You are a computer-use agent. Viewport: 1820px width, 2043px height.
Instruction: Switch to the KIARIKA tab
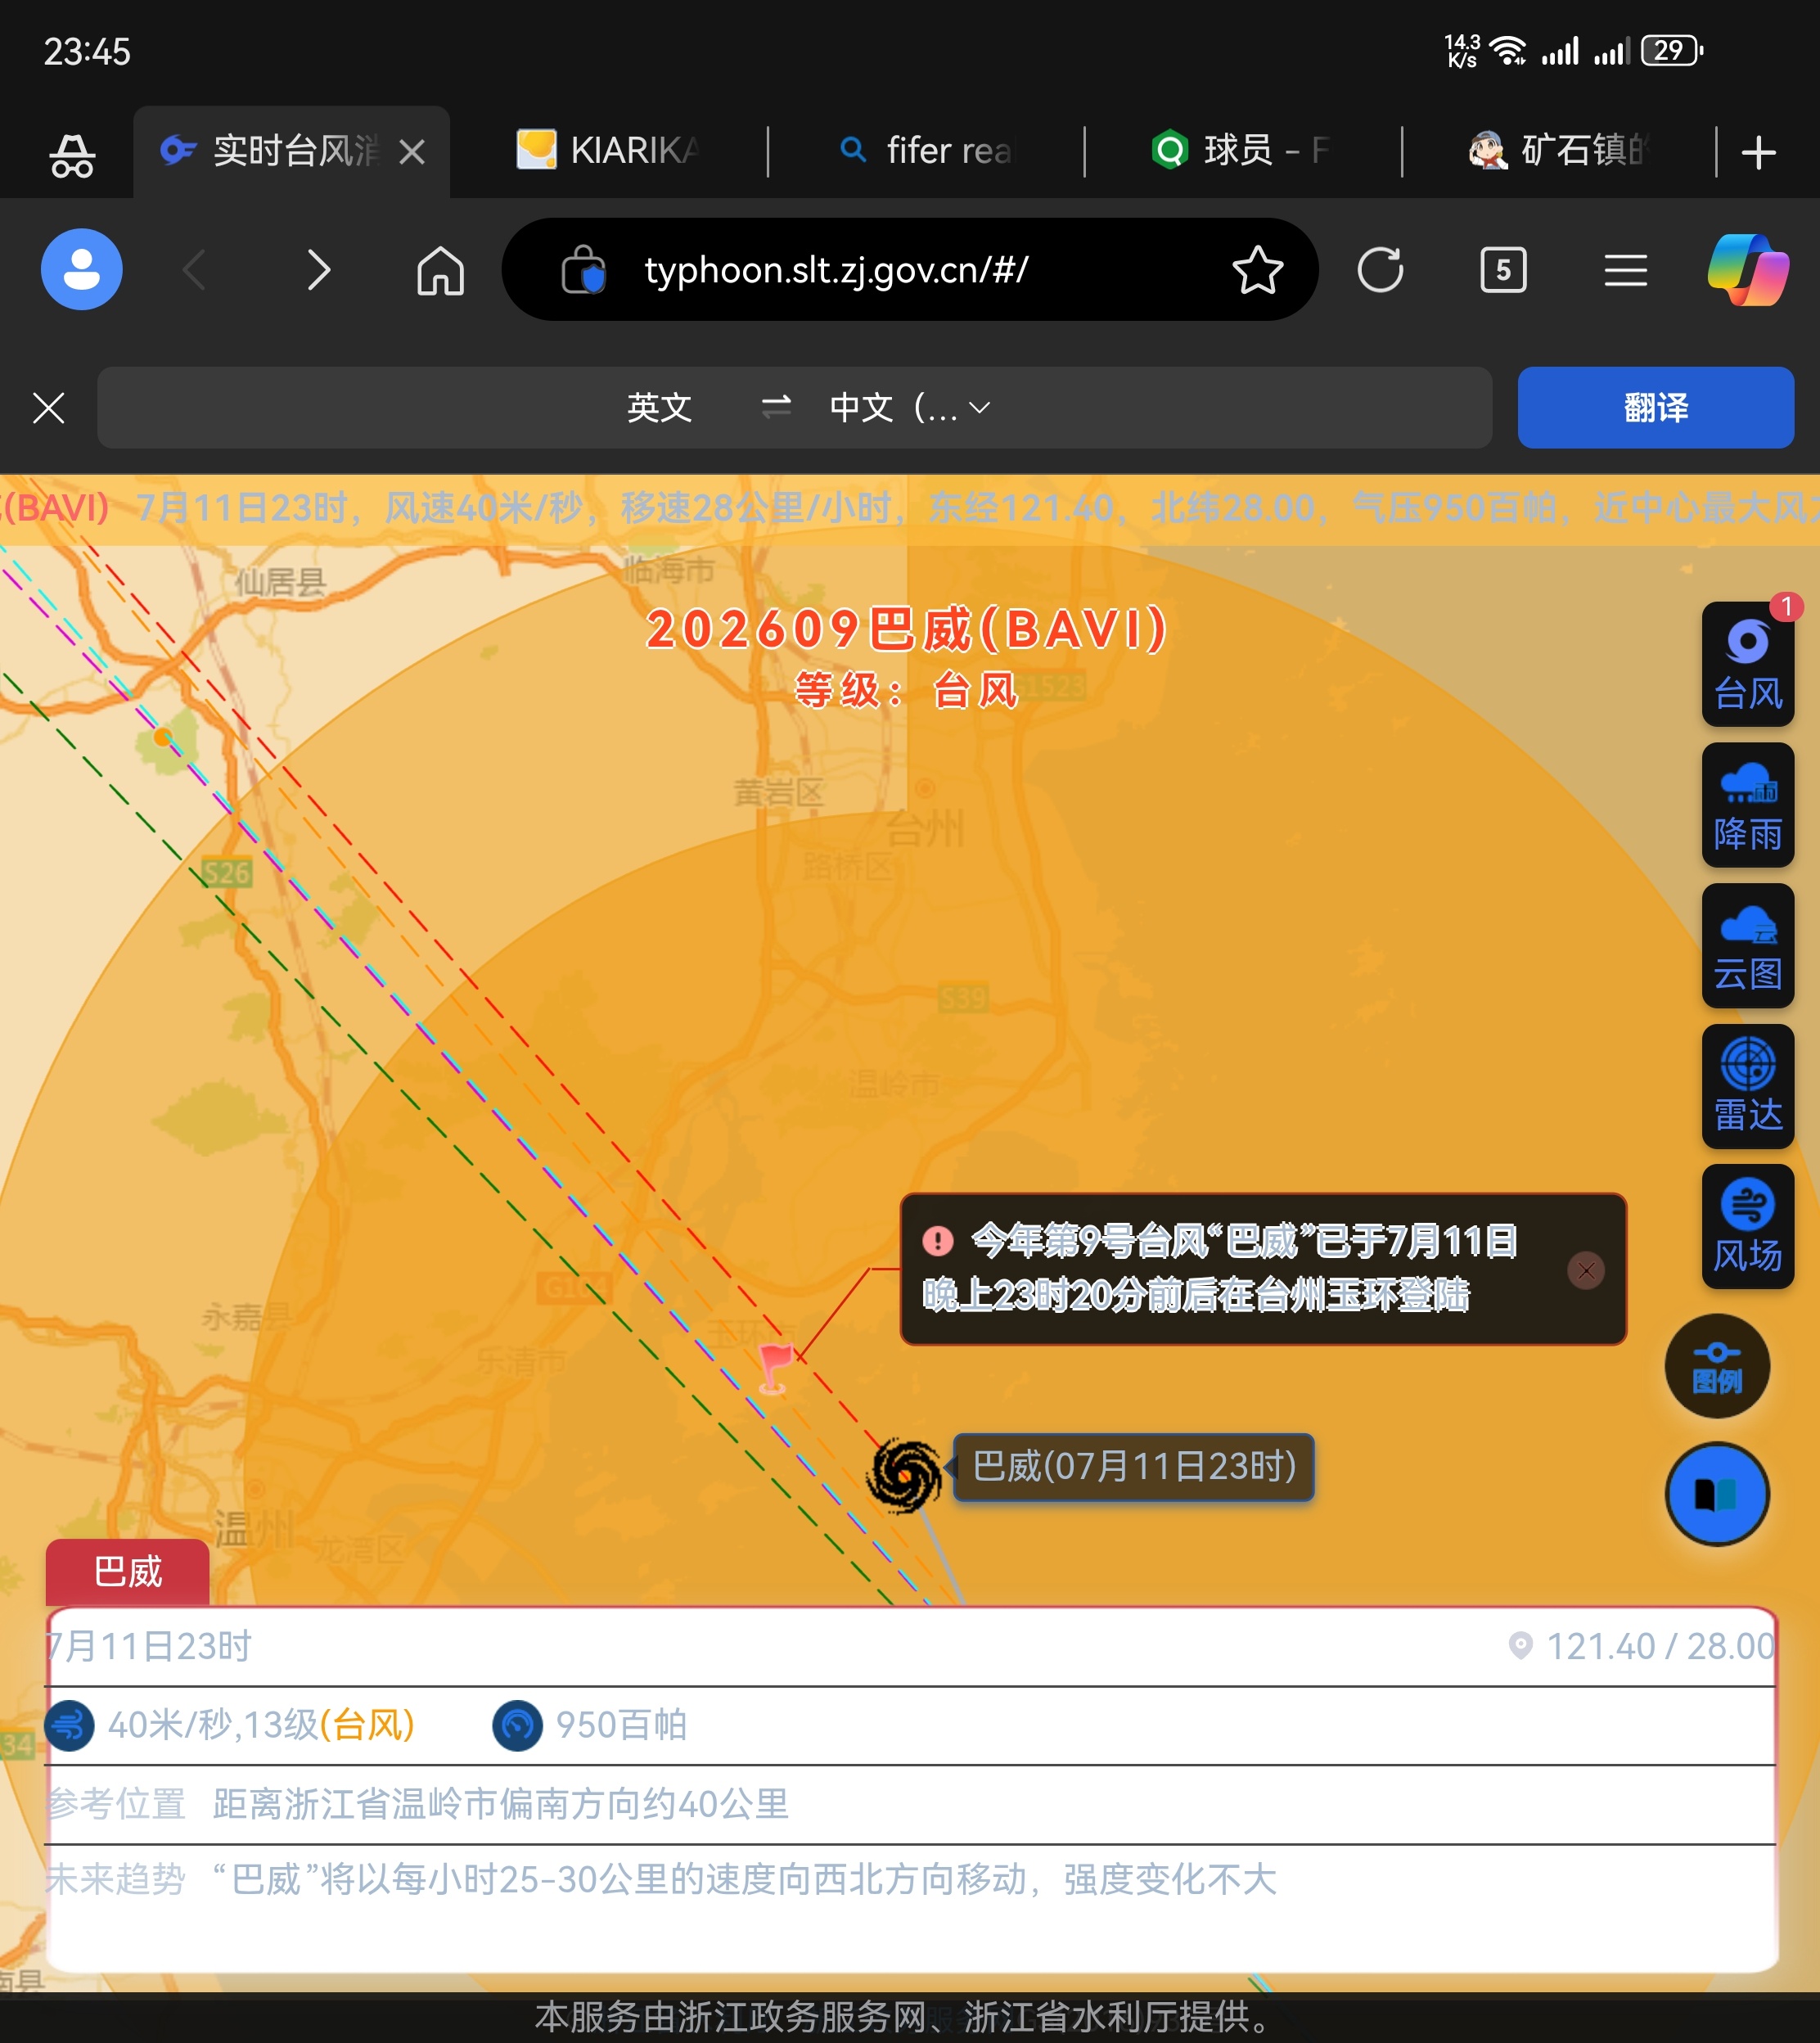point(608,151)
